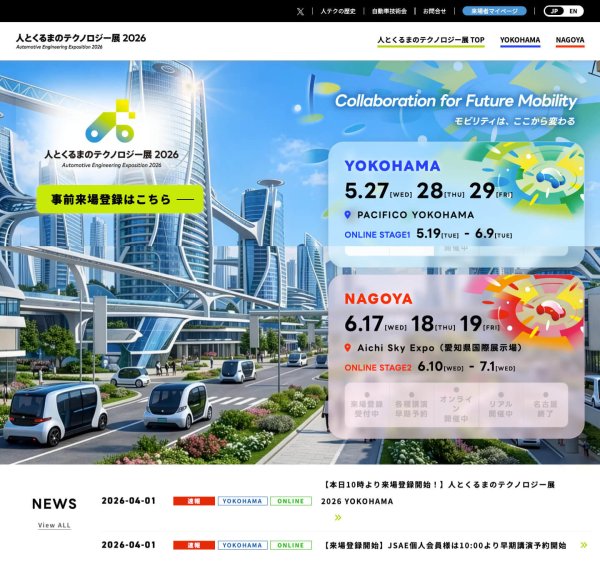Click the 事前来場登録はこちら registration button

click(x=120, y=199)
